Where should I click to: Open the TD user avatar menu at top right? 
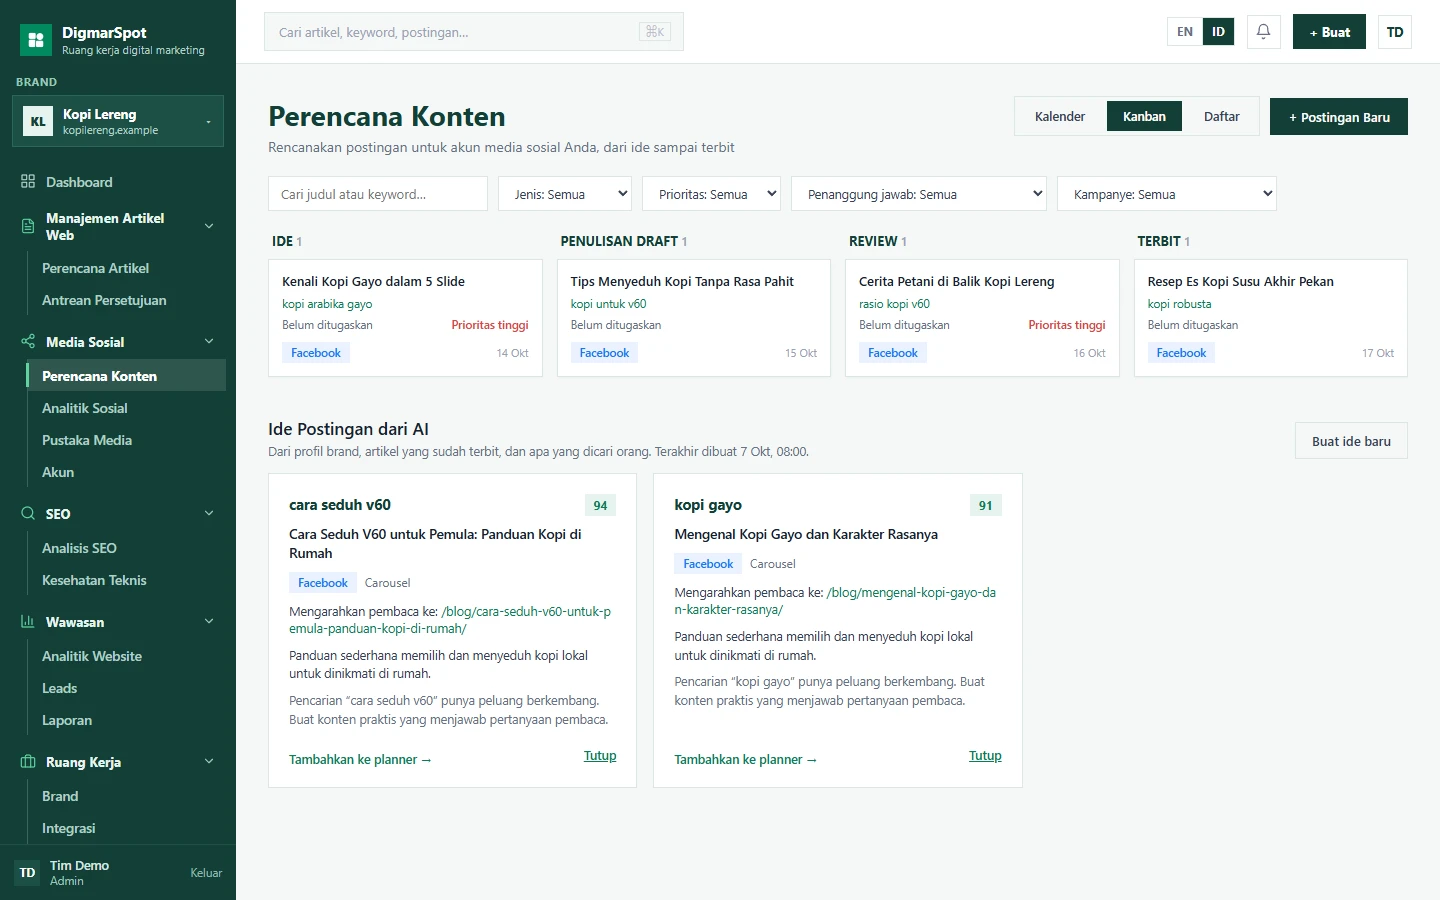point(1395,32)
